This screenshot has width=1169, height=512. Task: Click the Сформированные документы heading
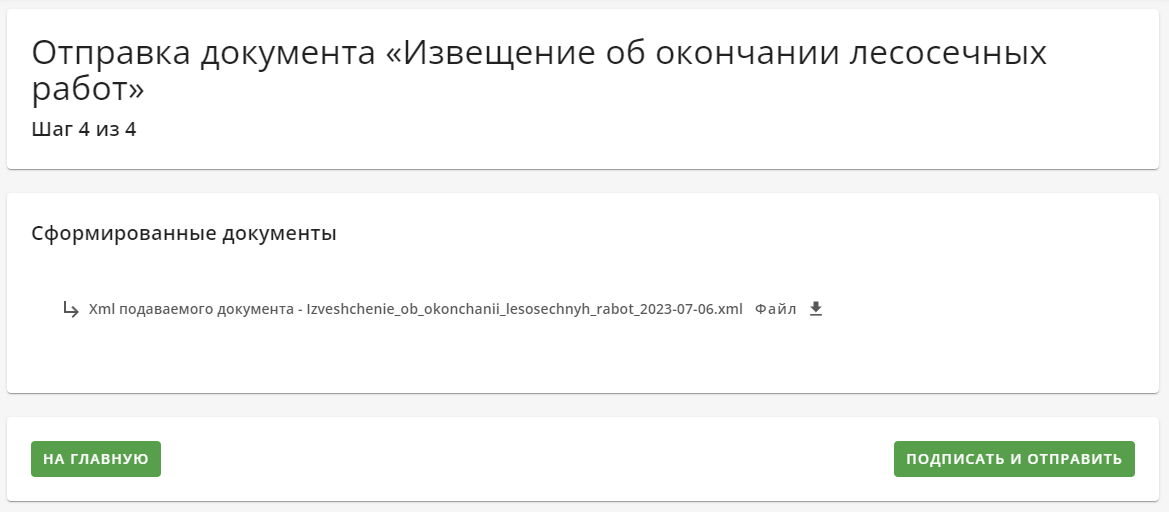pyautogui.click(x=184, y=233)
